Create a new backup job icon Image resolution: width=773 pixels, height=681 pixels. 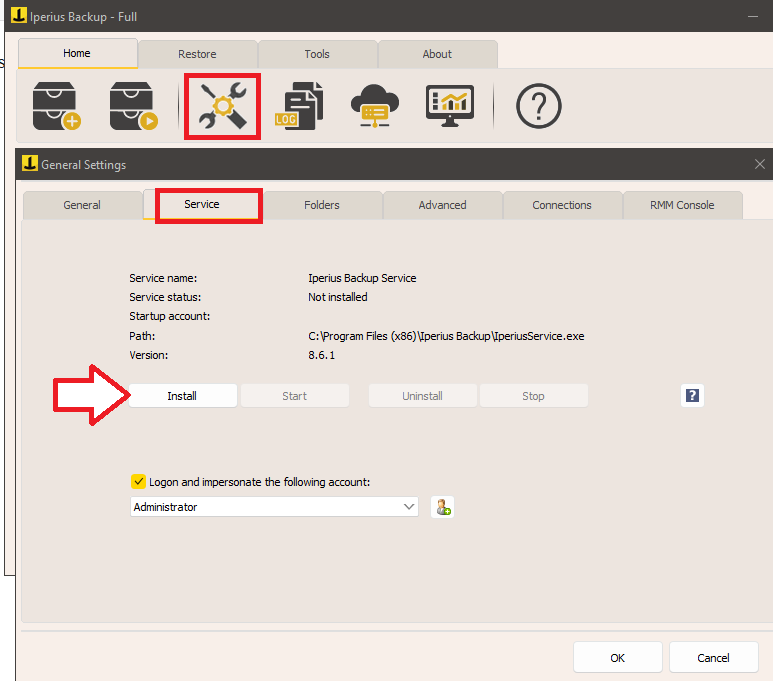[56, 106]
